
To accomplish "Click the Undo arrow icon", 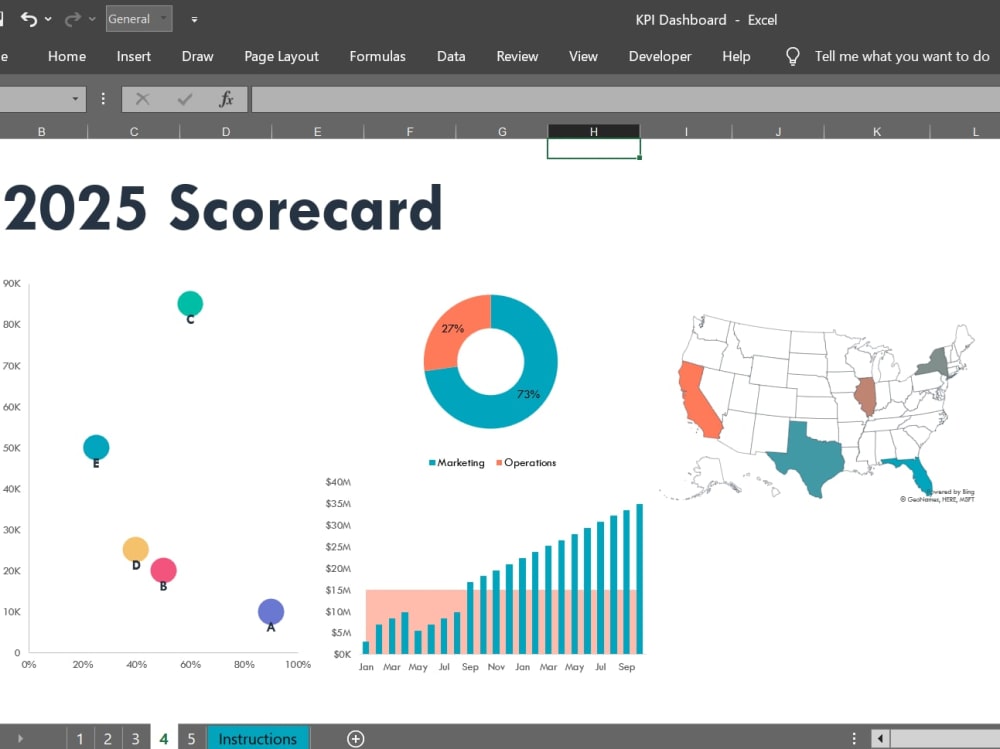I will (29, 19).
